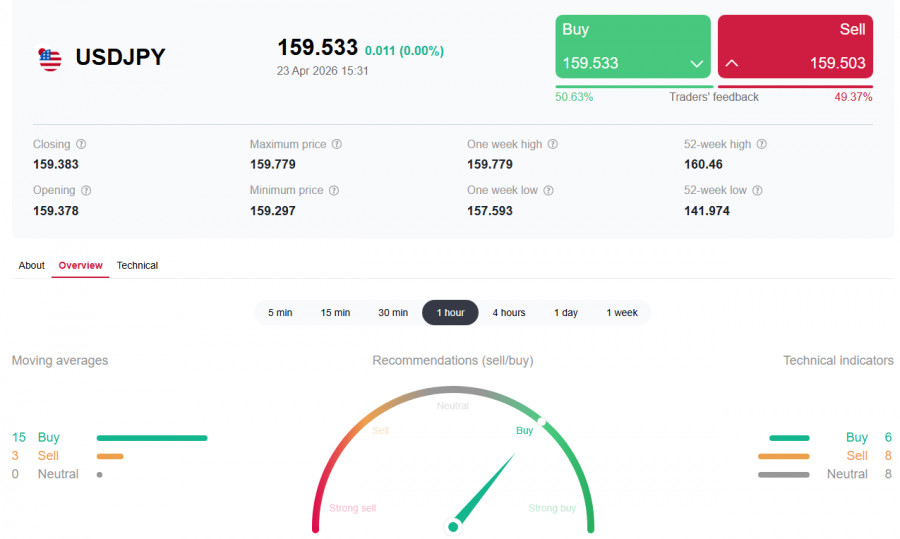Open the About tab
900x539 pixels.
(32, 265)
